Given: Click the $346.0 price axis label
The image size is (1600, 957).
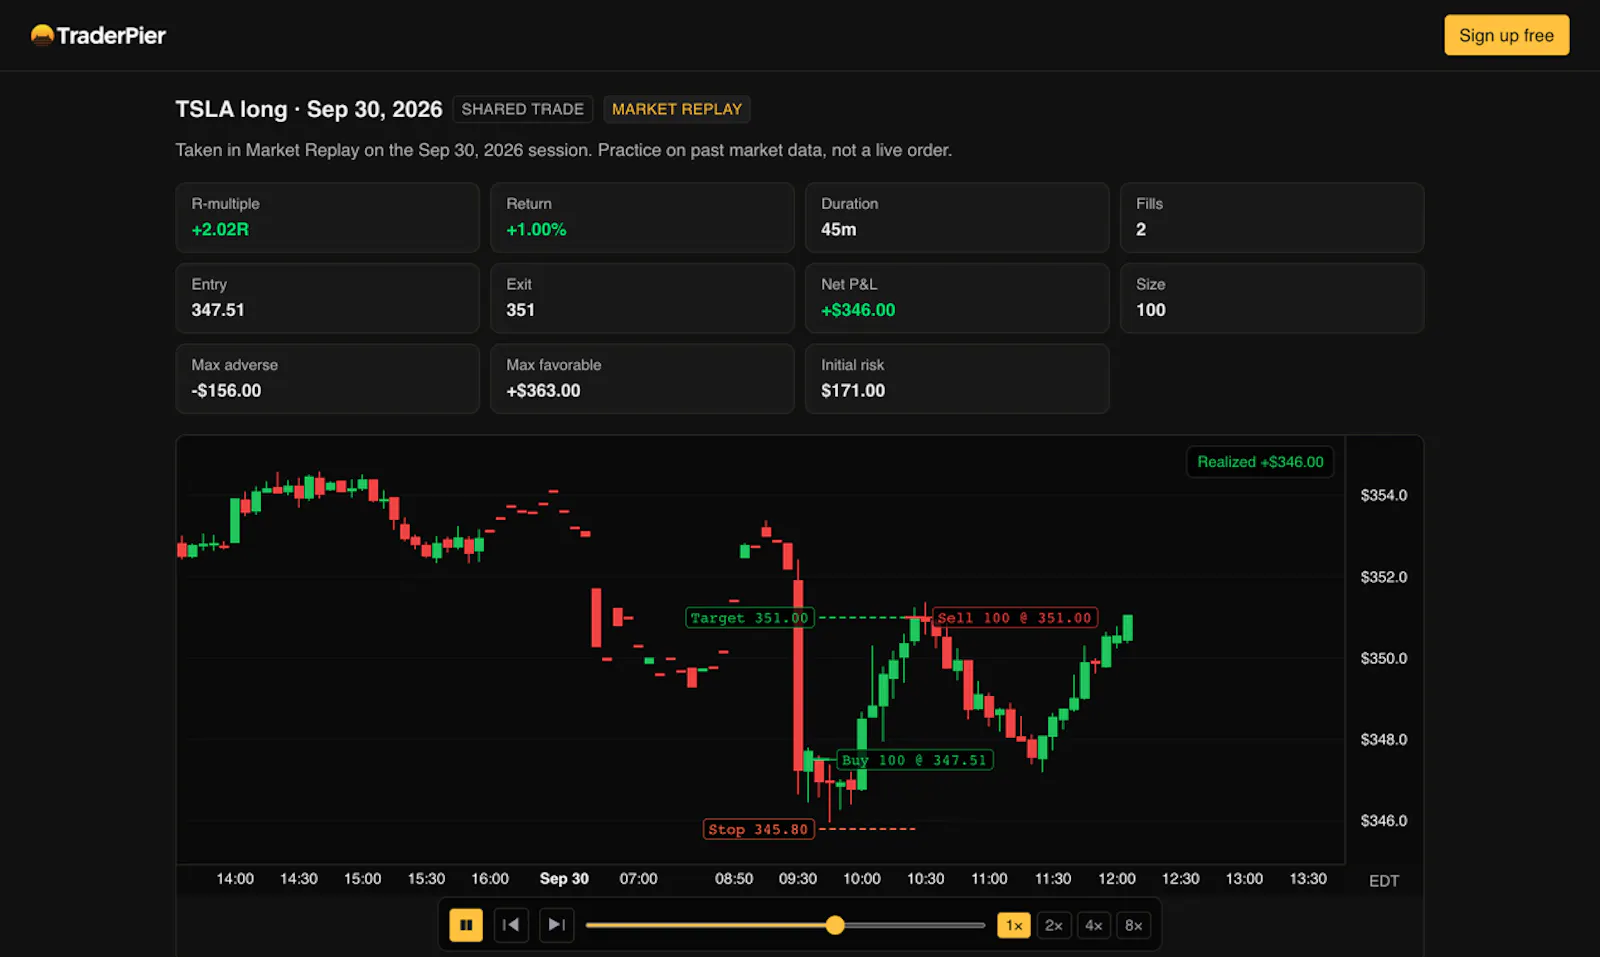Looking at the screenshot, I should 1384,820.
